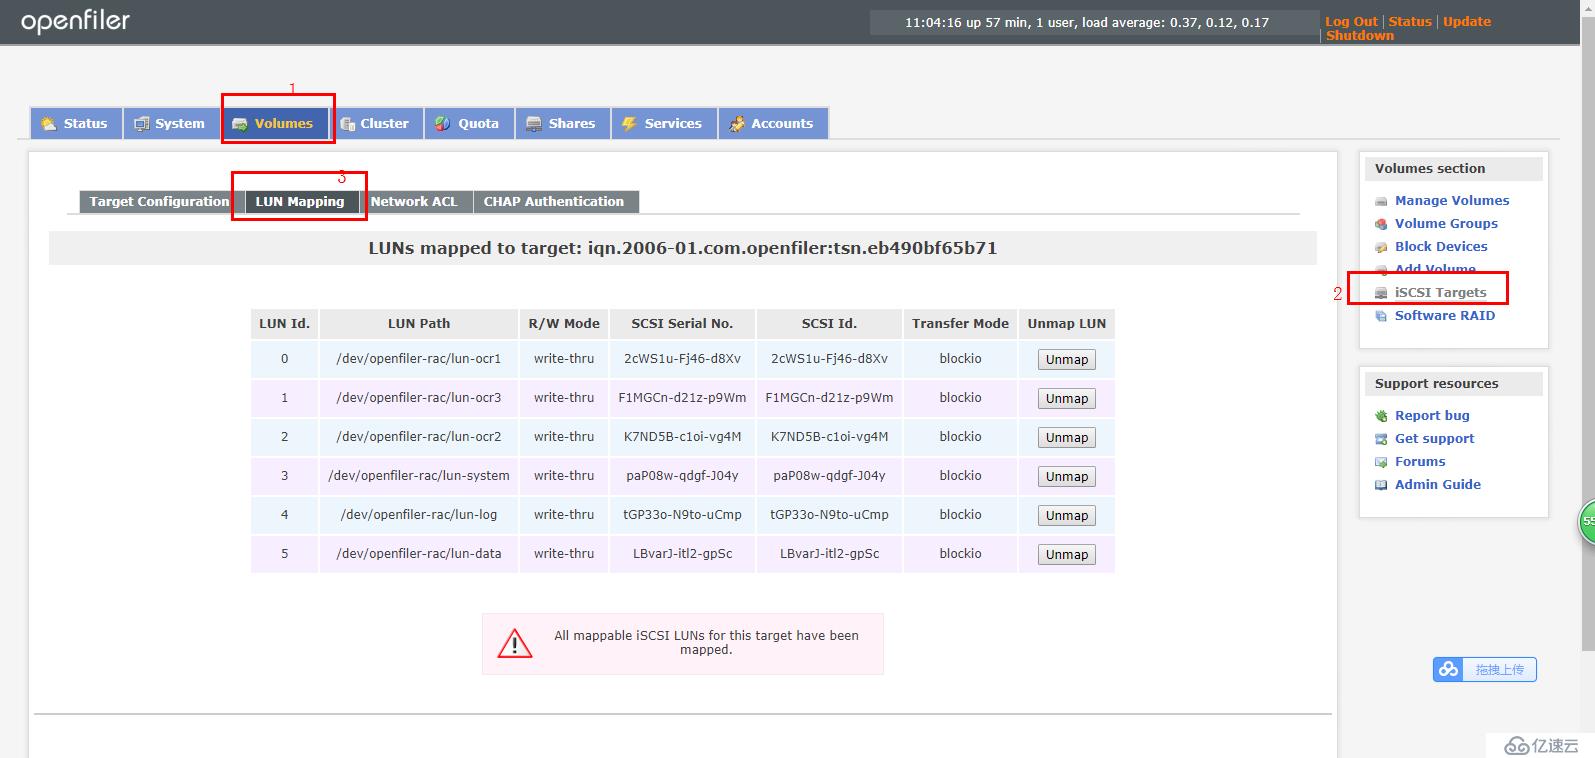The height and width of the screenshot is (758, 1595).
Task: Open Forums link
Action: (x=1420, y=462)
